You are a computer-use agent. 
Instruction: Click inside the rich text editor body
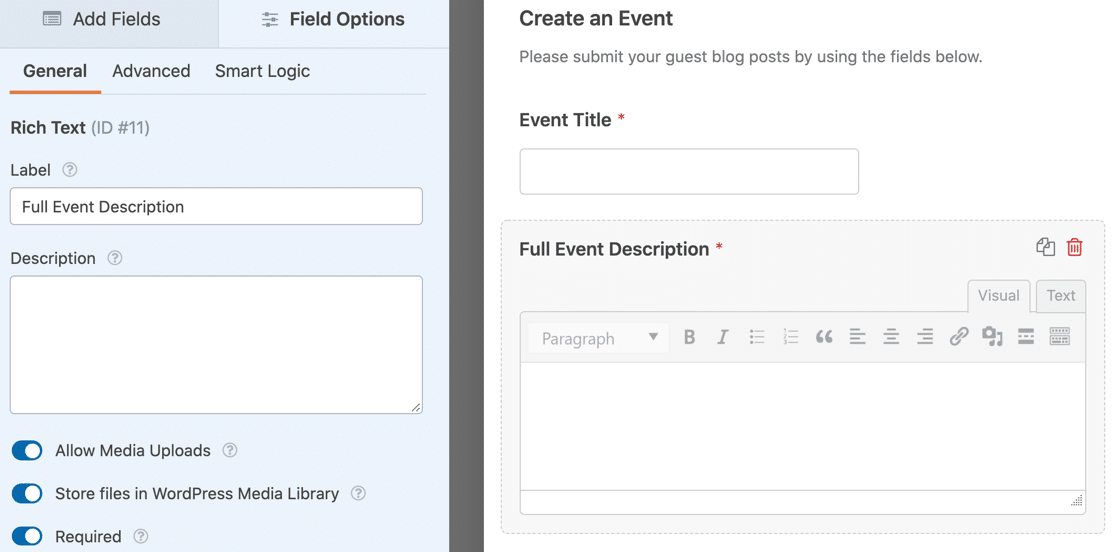tap(803, 426)
